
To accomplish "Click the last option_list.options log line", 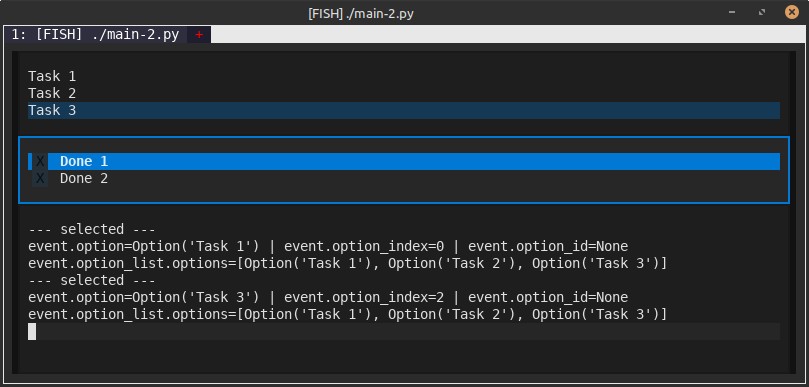I will click(348, 314).
